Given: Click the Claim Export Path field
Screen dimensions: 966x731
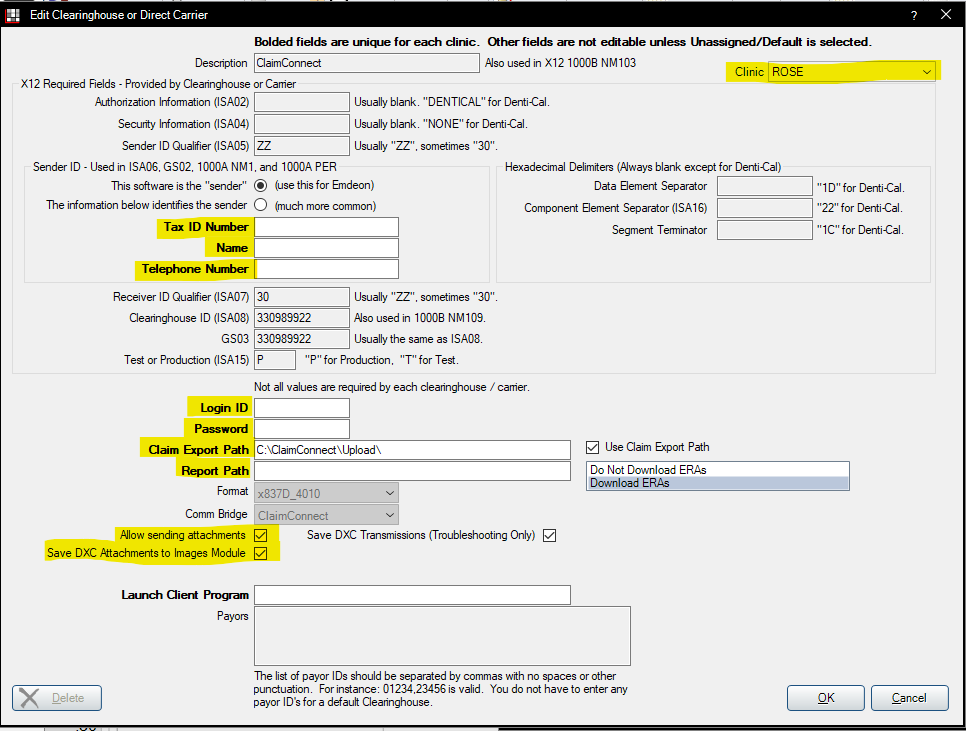Looking at the screenshot, I should pyautogui.click(x=412, y=450).
